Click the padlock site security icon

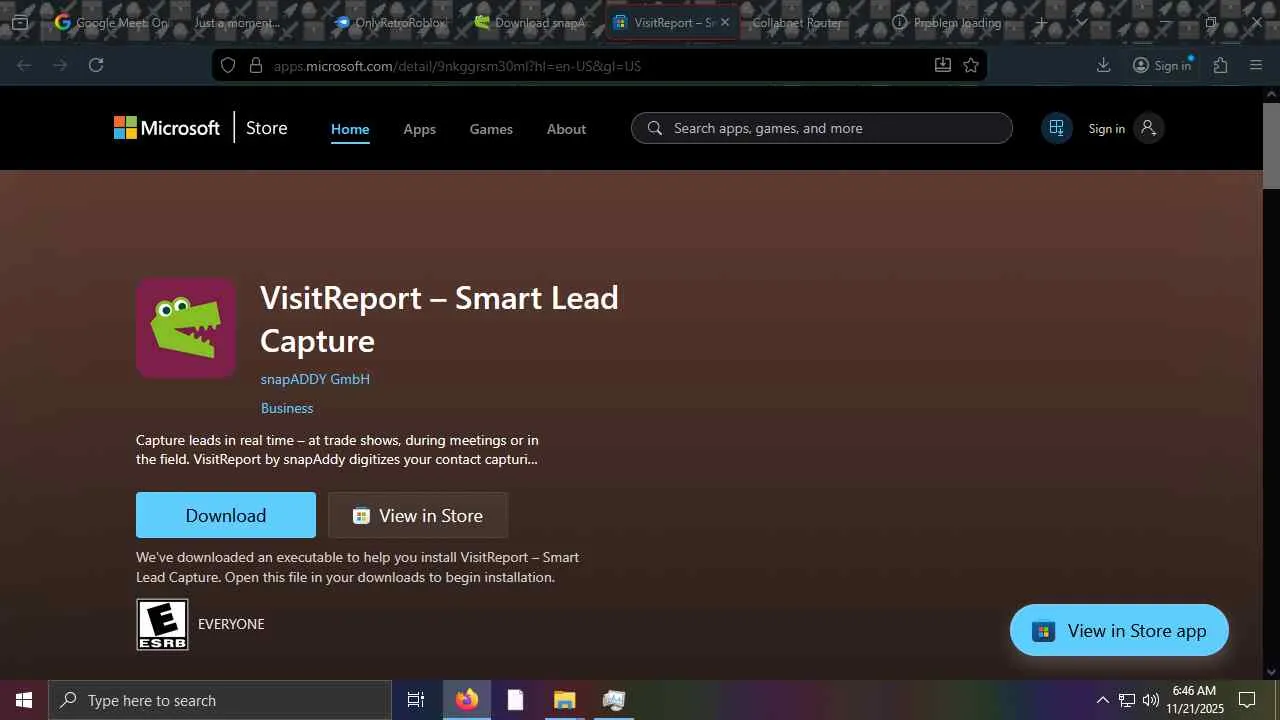click(255, 65)
